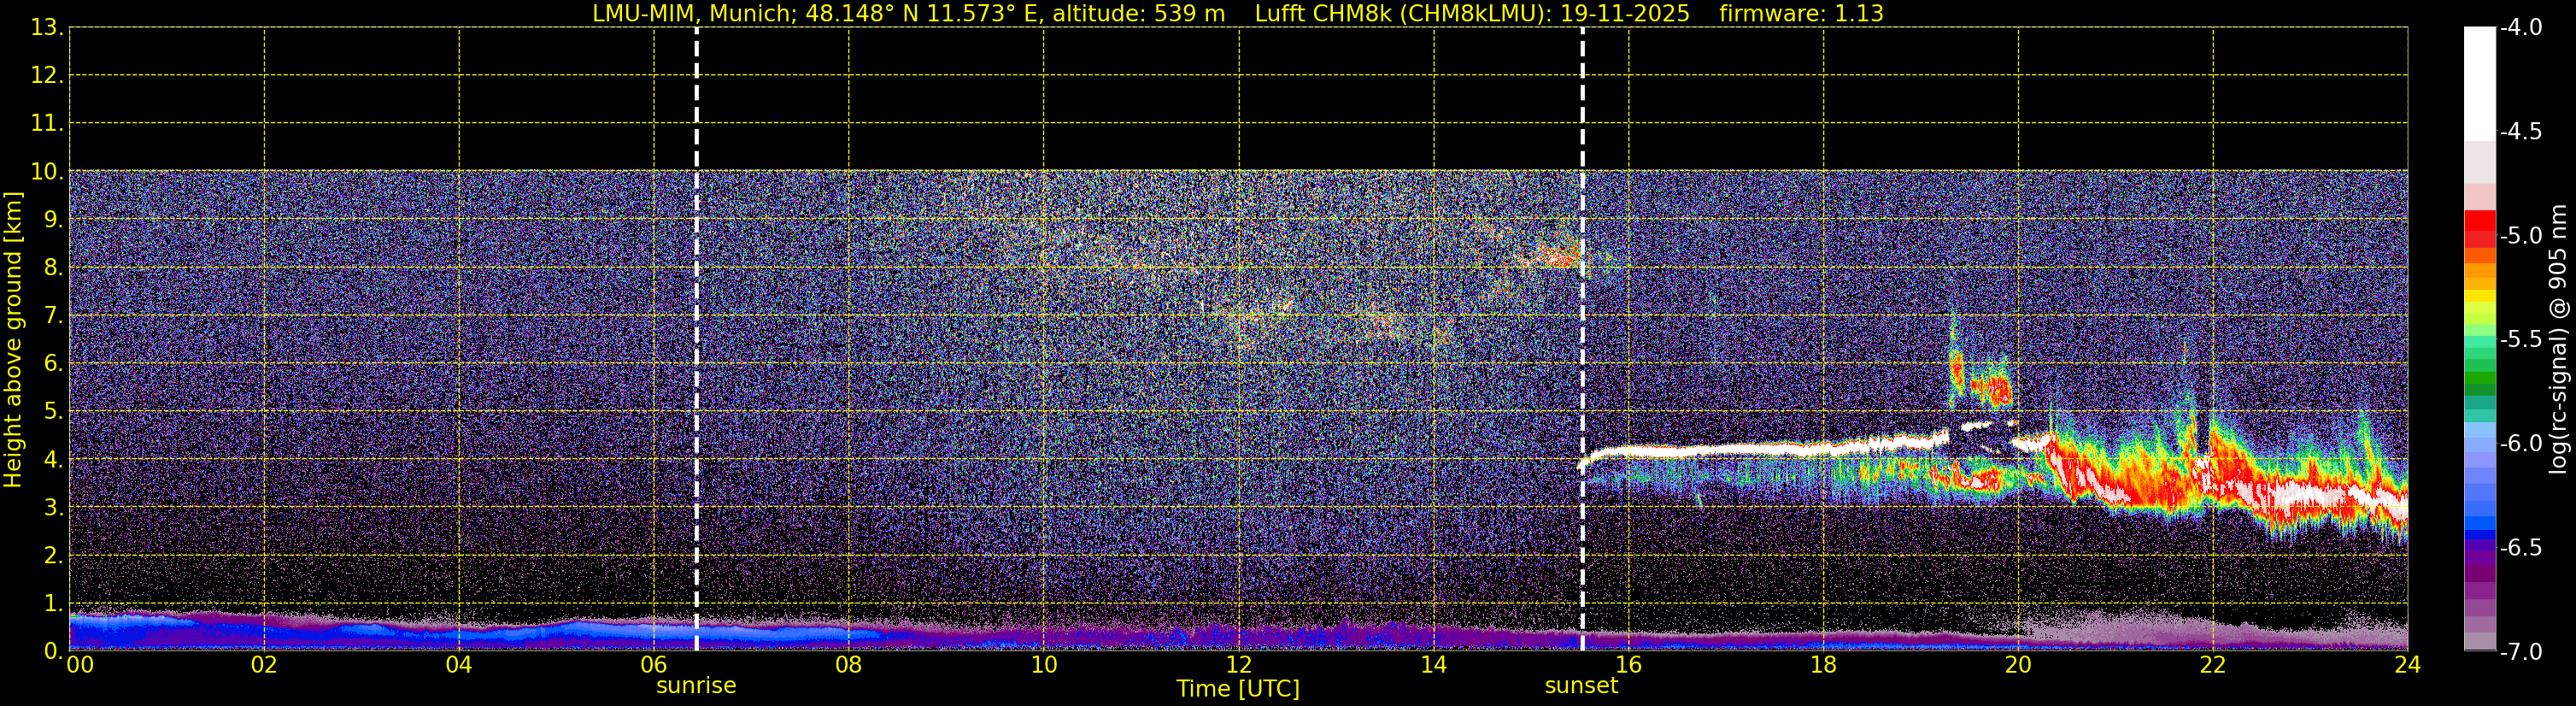Click the "6." height axis tick label
Screen dimensions: 2576x706
(53, 364)
